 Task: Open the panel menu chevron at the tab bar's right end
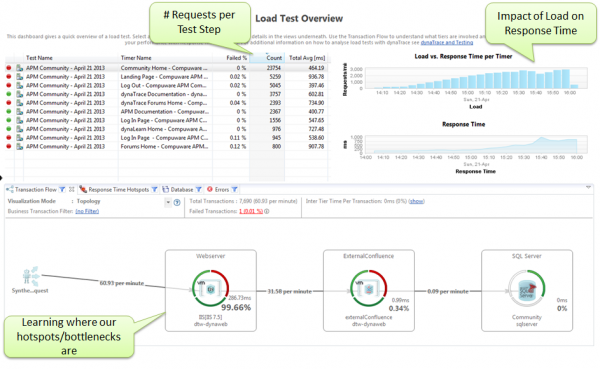tap(589, 187)
